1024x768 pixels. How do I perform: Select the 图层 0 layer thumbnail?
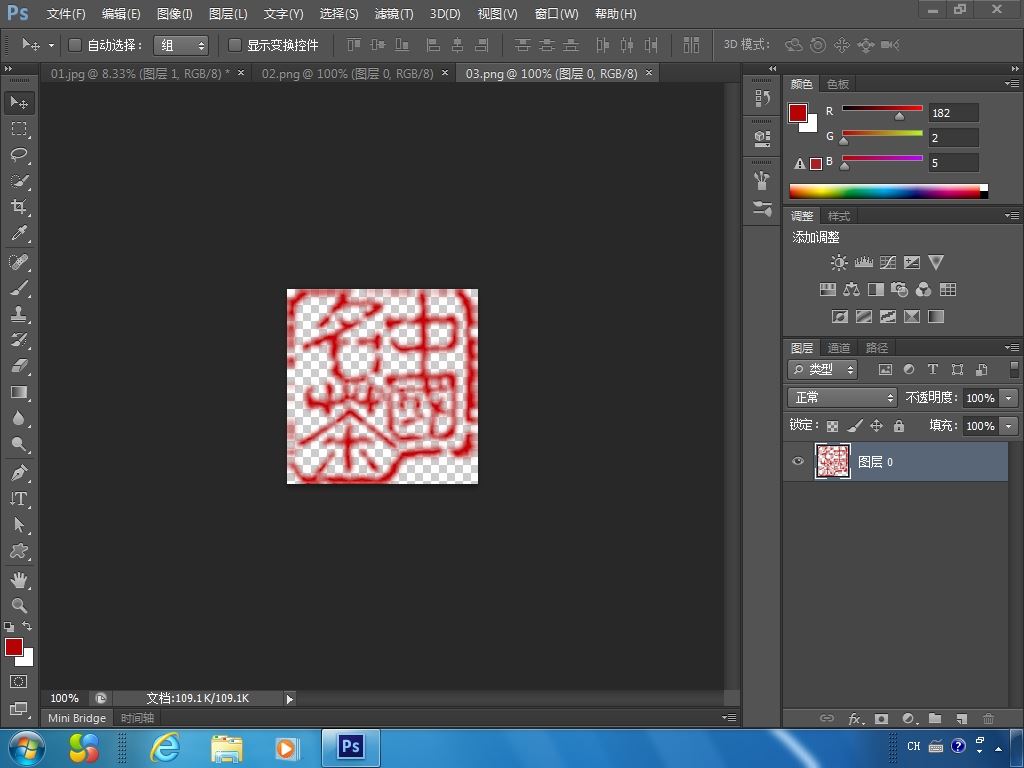(833, 461)
